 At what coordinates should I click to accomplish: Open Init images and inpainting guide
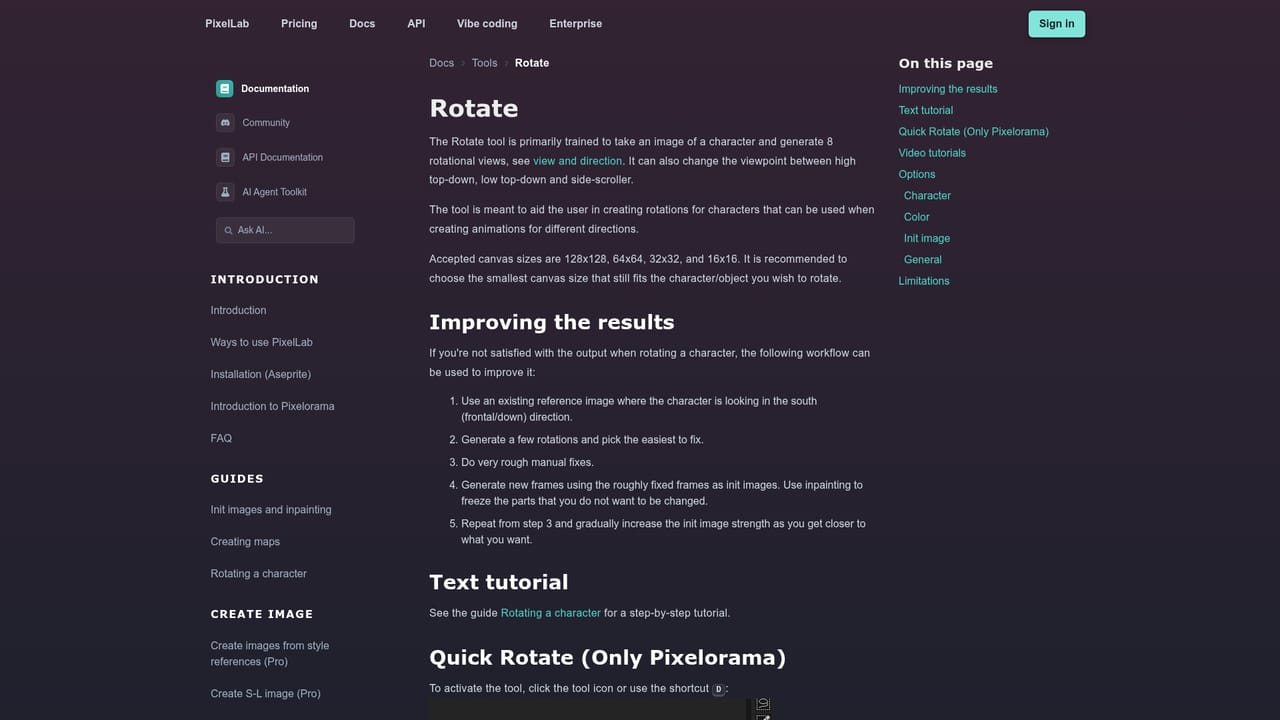[270, 510]
